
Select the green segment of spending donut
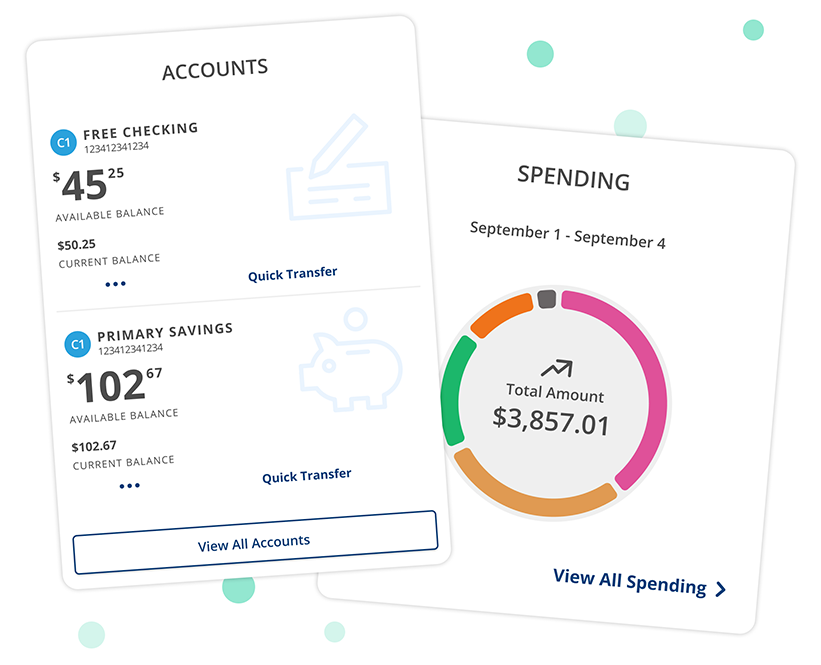452,390
